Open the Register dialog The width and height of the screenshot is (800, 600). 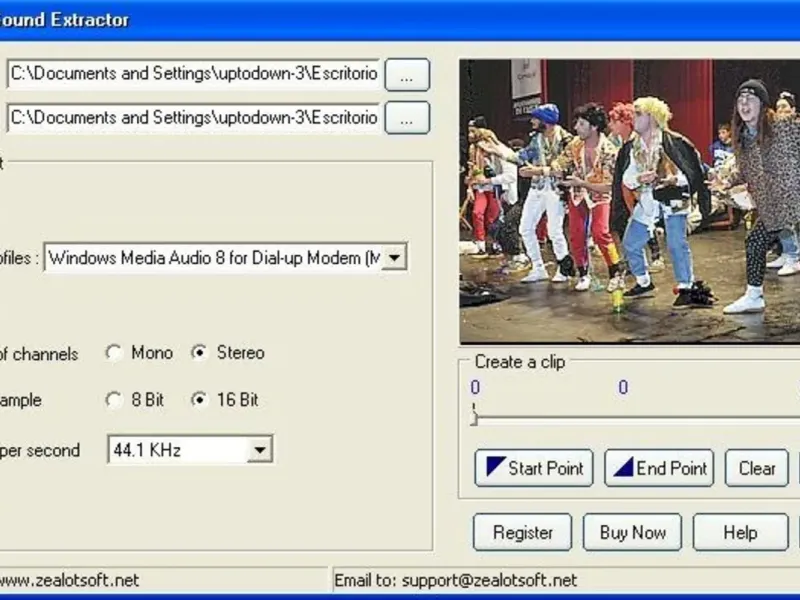522,532
